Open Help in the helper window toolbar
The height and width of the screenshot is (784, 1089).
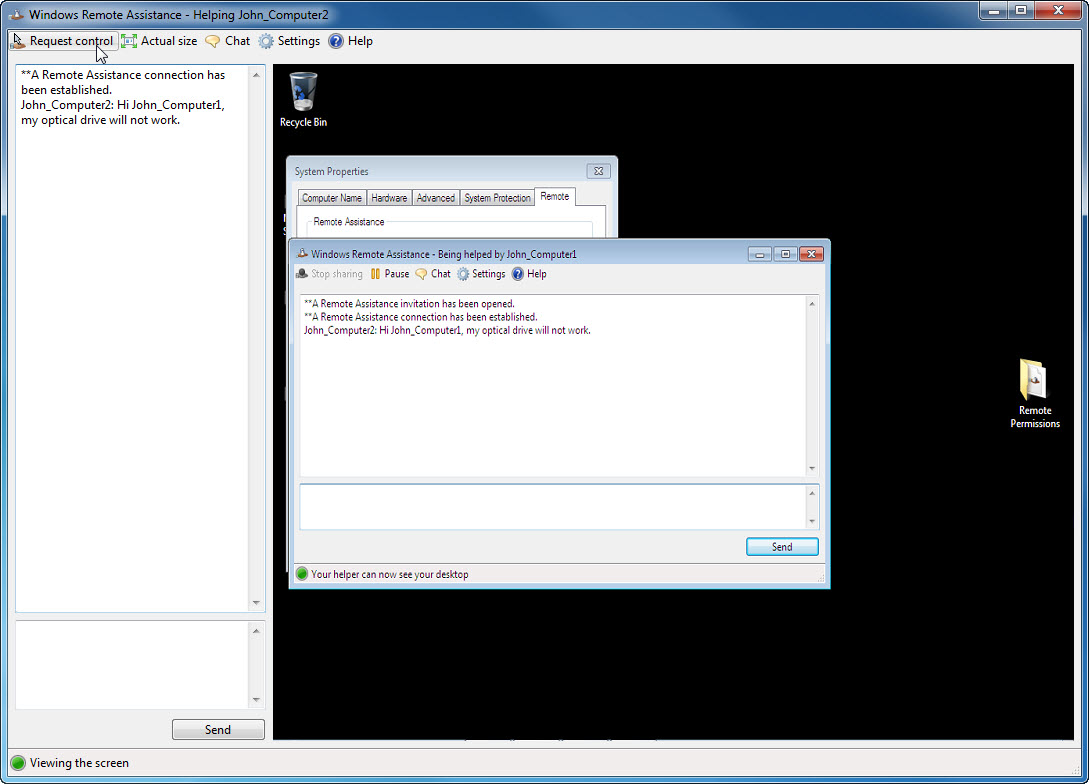[350, 41]
